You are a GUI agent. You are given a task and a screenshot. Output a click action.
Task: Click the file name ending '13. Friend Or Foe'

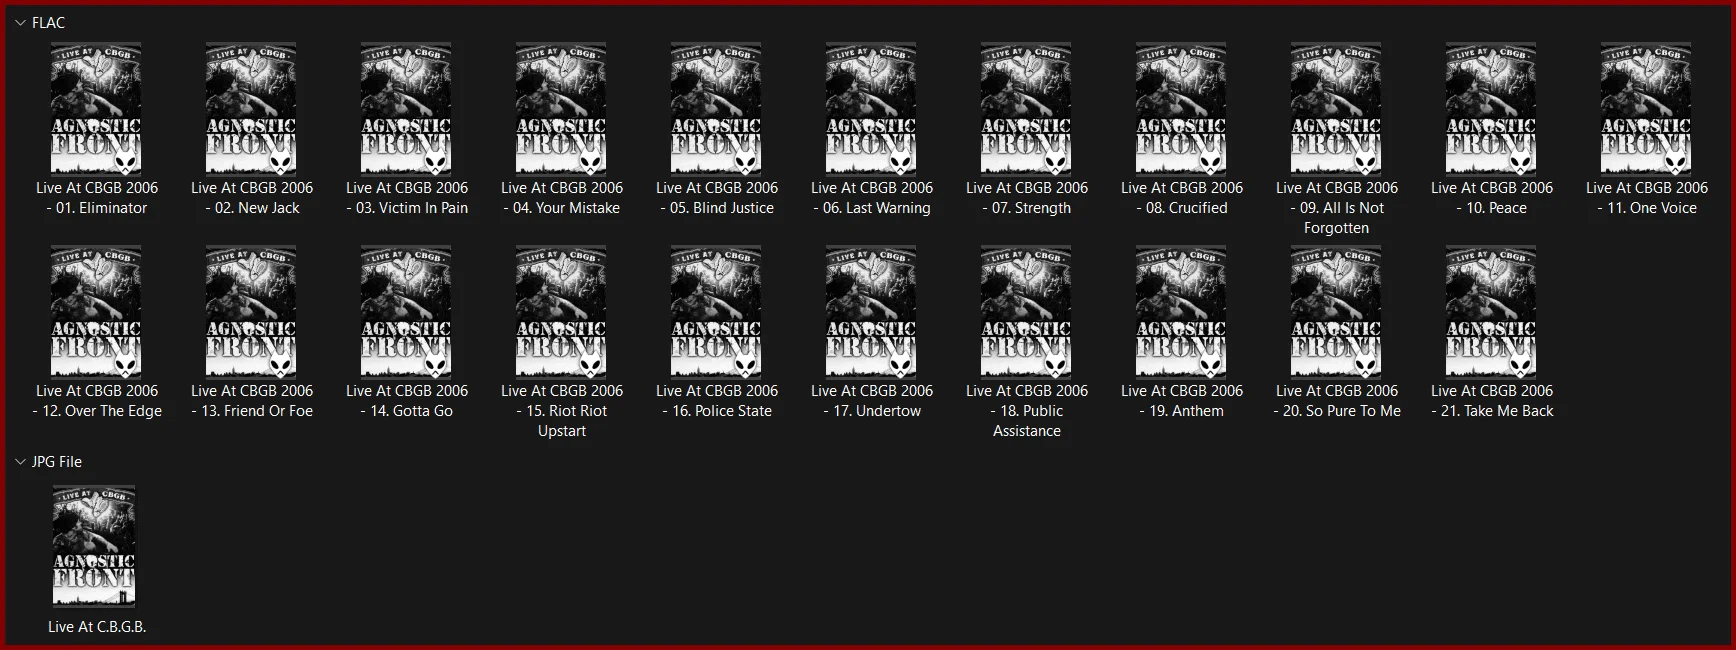tap(252, 401)
